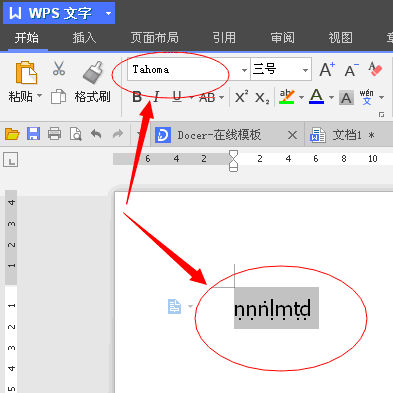Image resolution: width=393 pixels, height=393 pixels.
Task: Expand highlight color dropdown arrow
Action: 301,97
